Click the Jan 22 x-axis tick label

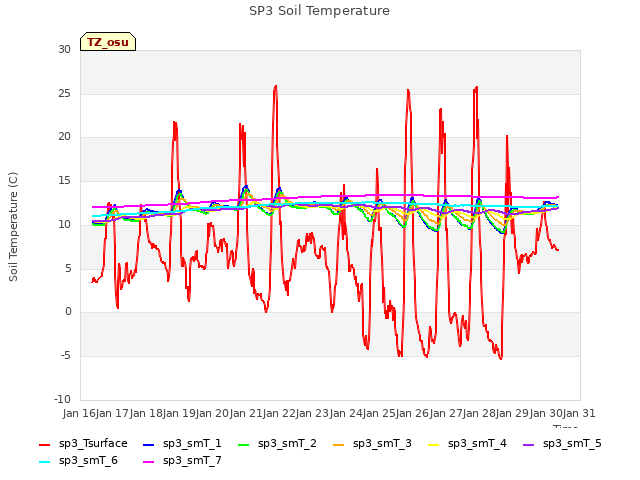pos(279,413)
